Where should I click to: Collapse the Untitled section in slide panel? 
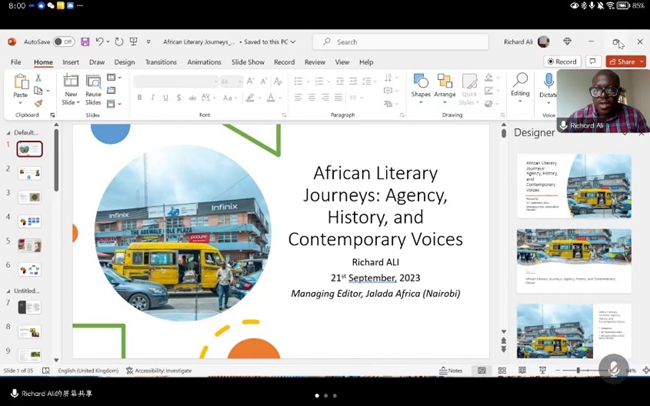tap(8, 291)
